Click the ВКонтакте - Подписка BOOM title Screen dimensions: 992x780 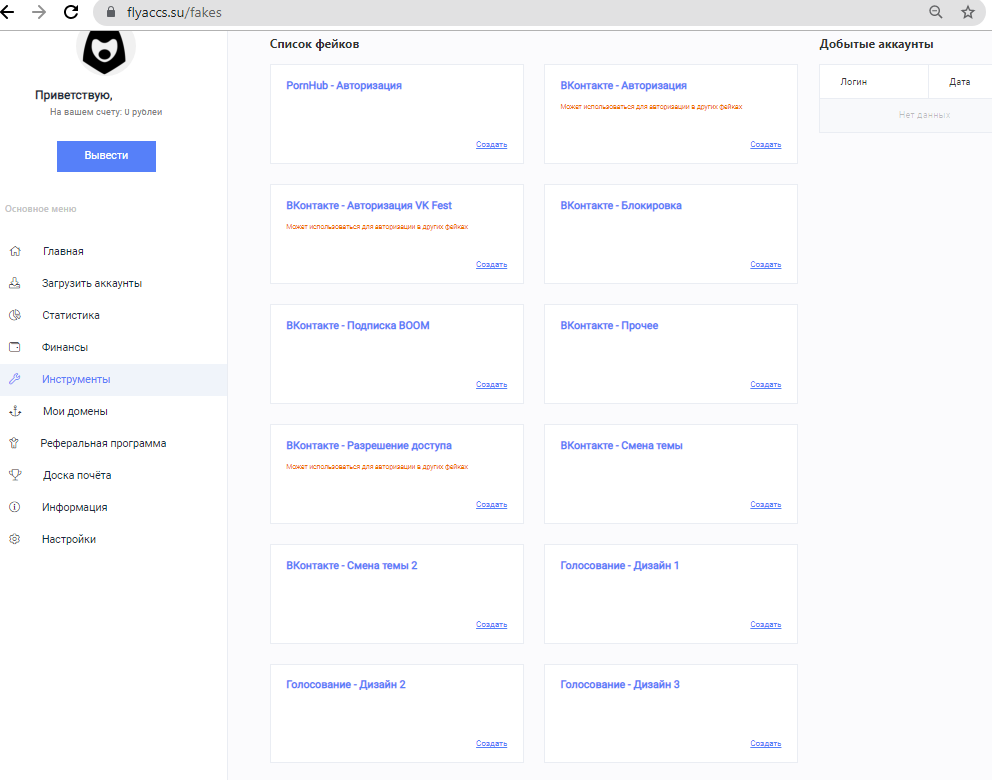click(357, 325)
